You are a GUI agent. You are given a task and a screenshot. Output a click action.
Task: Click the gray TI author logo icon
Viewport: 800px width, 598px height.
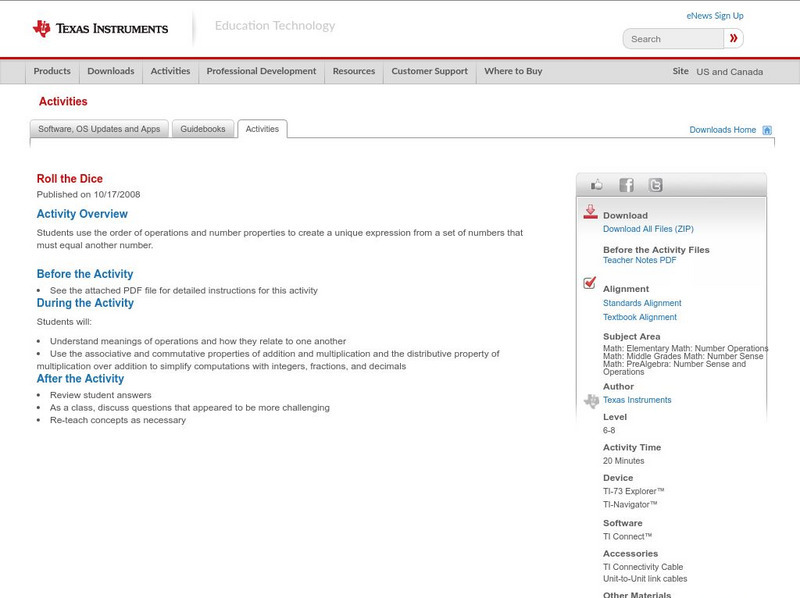tap(591, 401)
